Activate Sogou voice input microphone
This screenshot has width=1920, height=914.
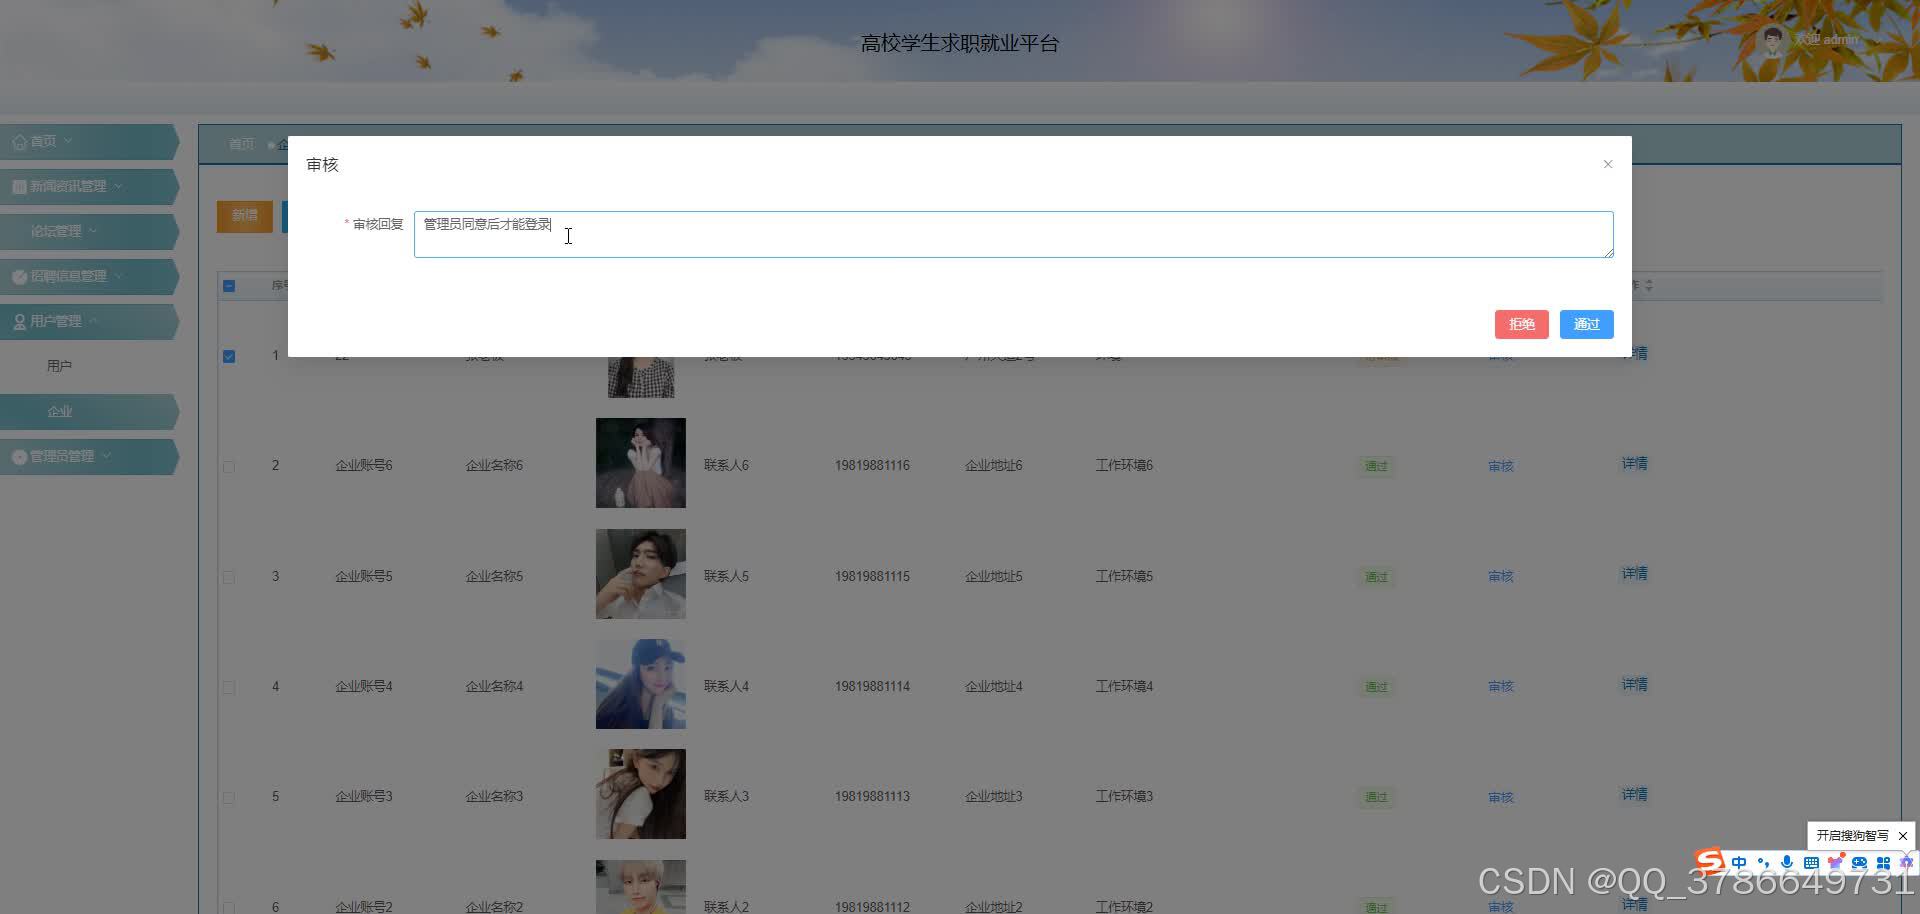tap(1787, 863)
